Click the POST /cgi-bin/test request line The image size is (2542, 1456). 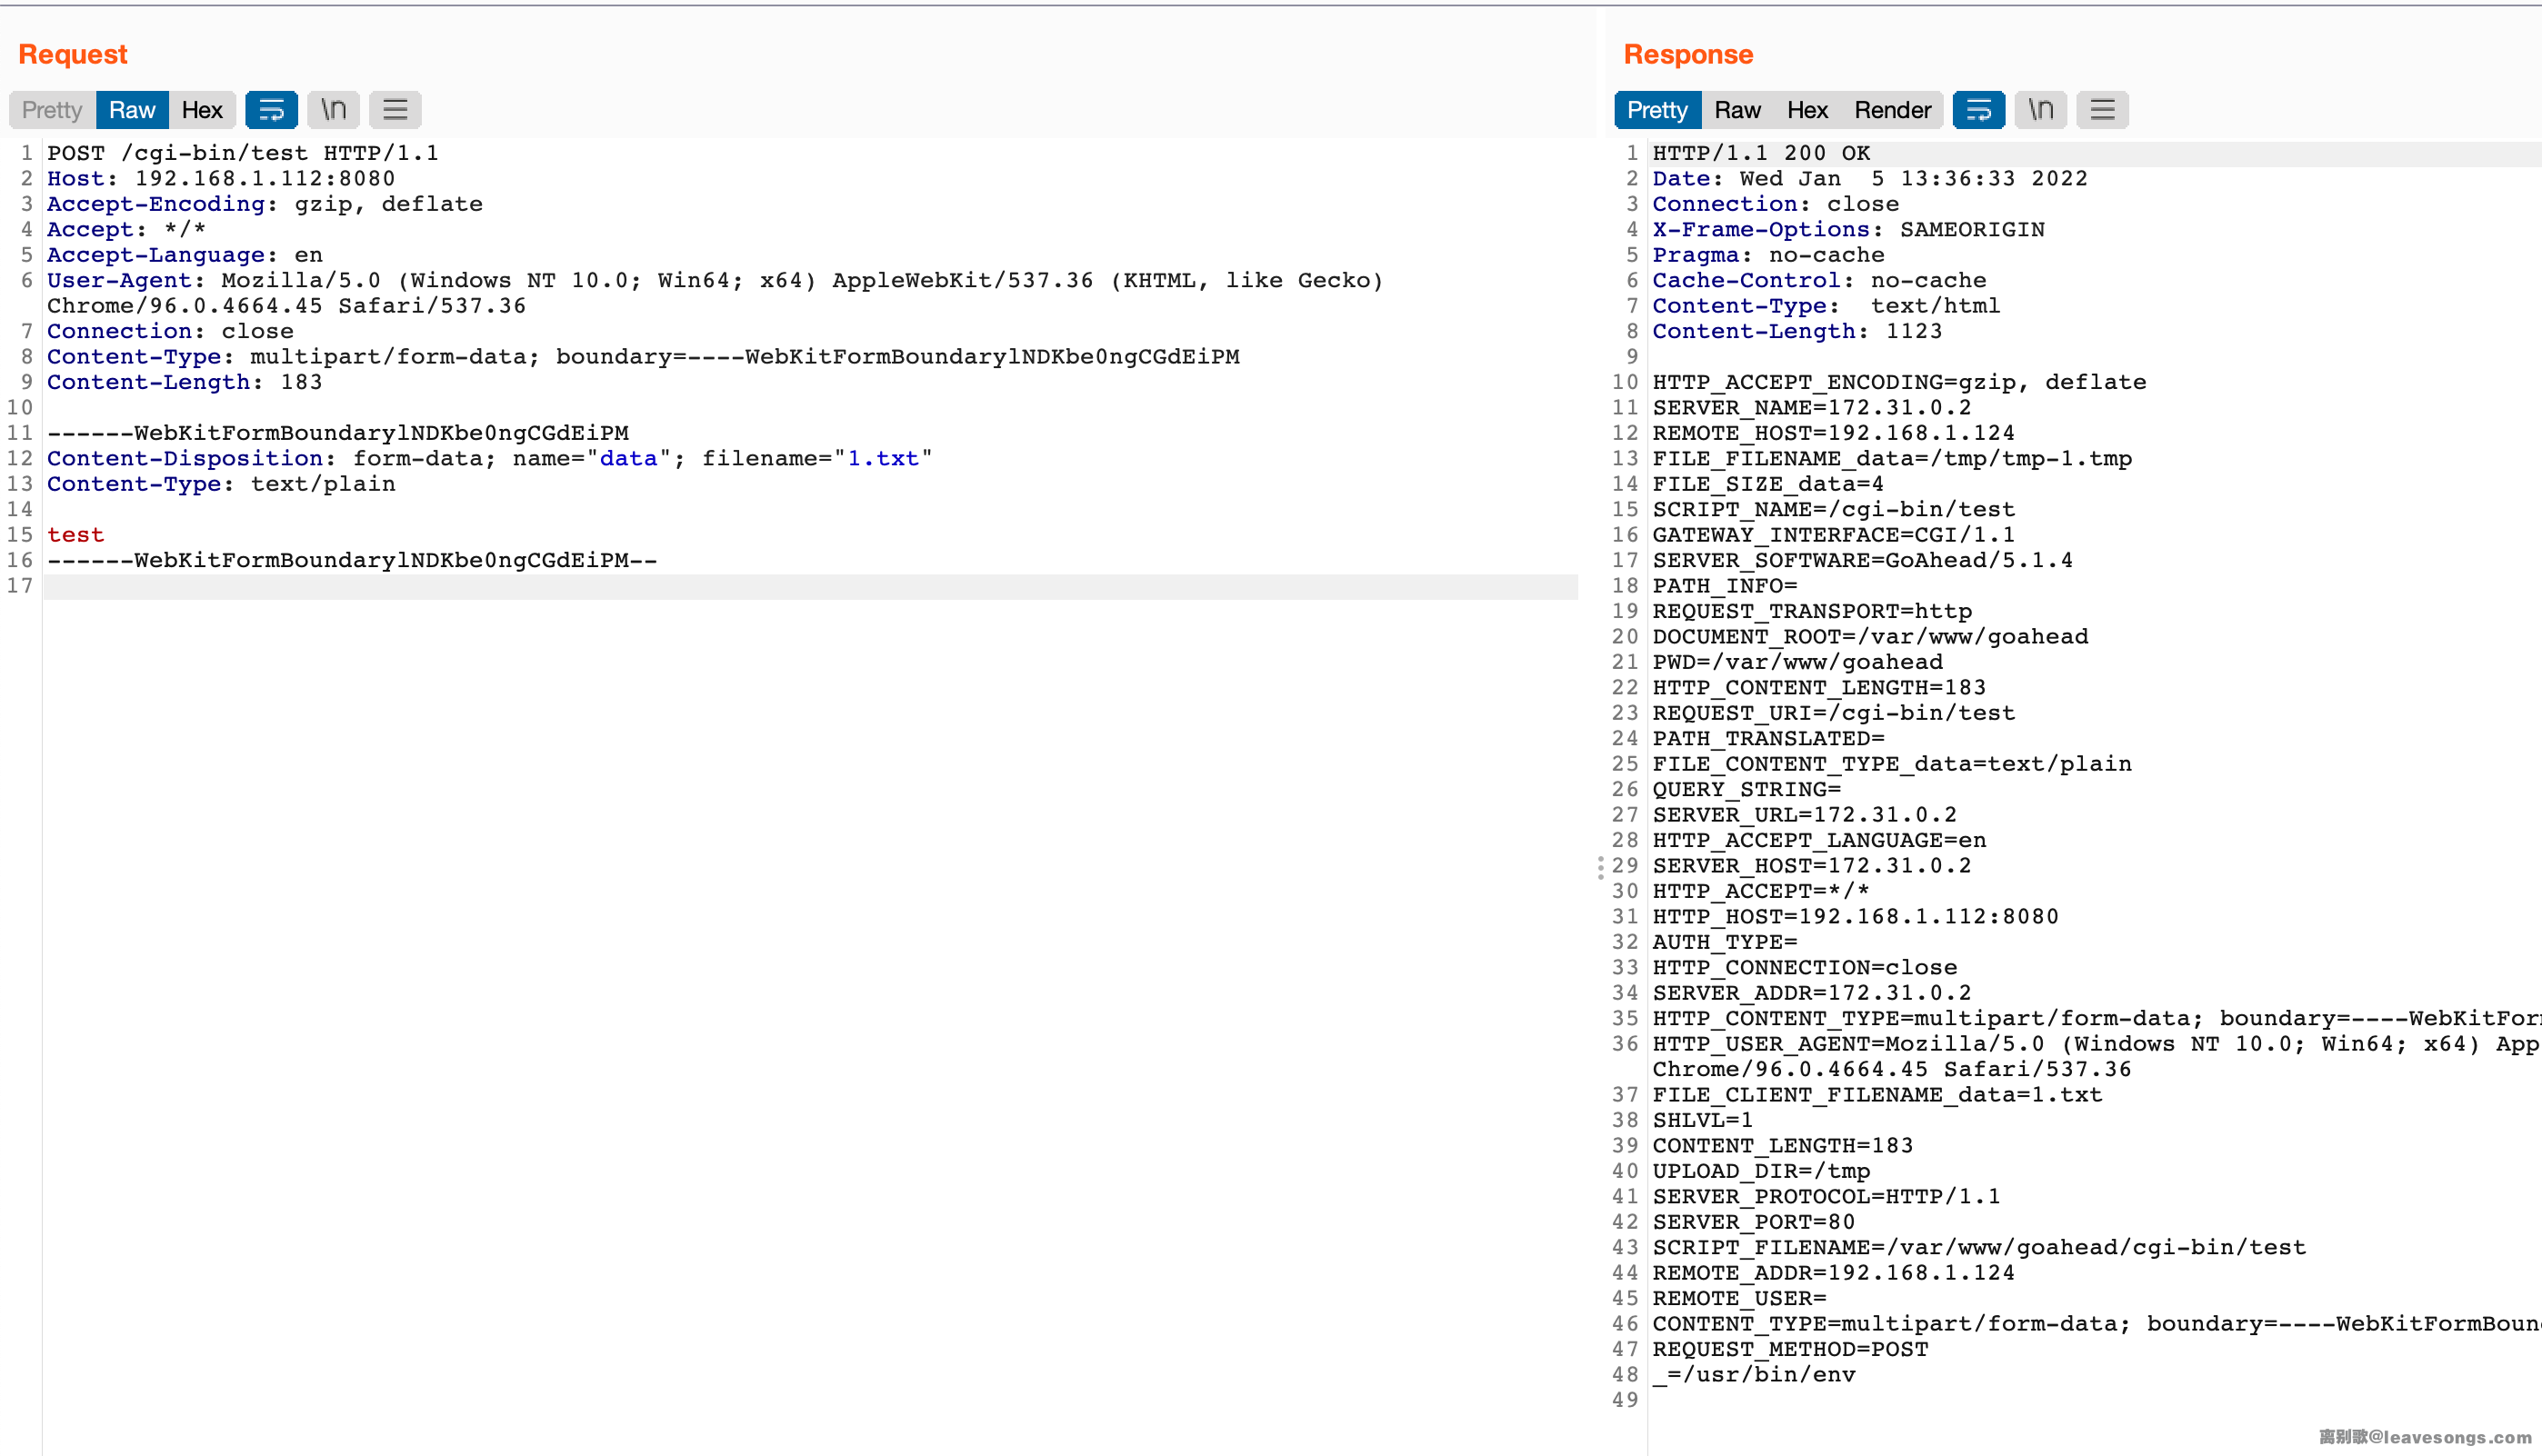click(242, 153)
